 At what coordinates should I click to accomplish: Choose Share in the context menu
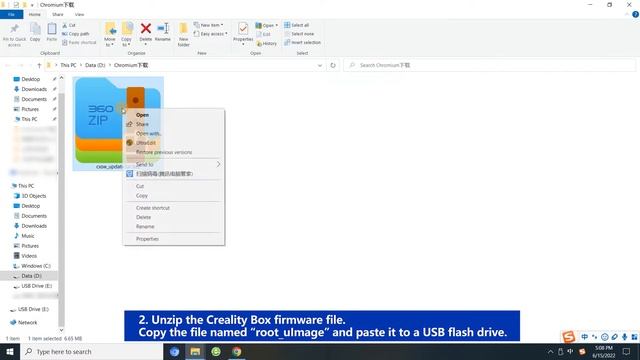173,124
